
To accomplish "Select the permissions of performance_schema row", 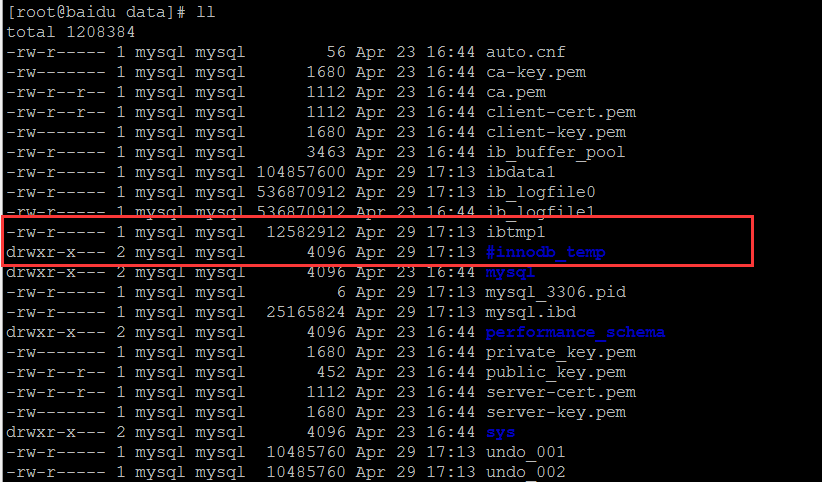I will pos(56,332).
